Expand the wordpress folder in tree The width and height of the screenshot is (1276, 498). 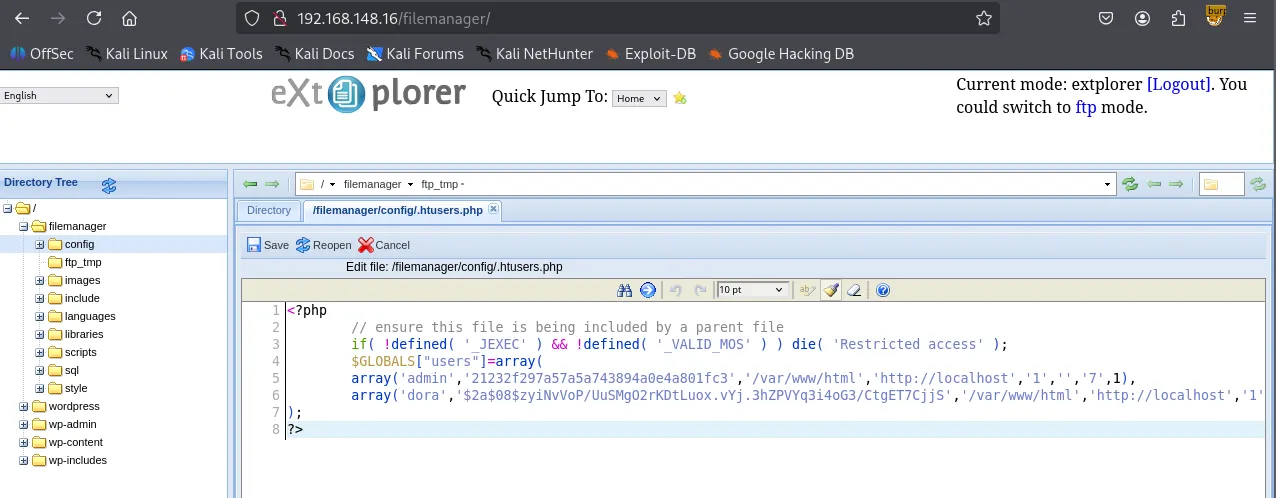point(24,407)
